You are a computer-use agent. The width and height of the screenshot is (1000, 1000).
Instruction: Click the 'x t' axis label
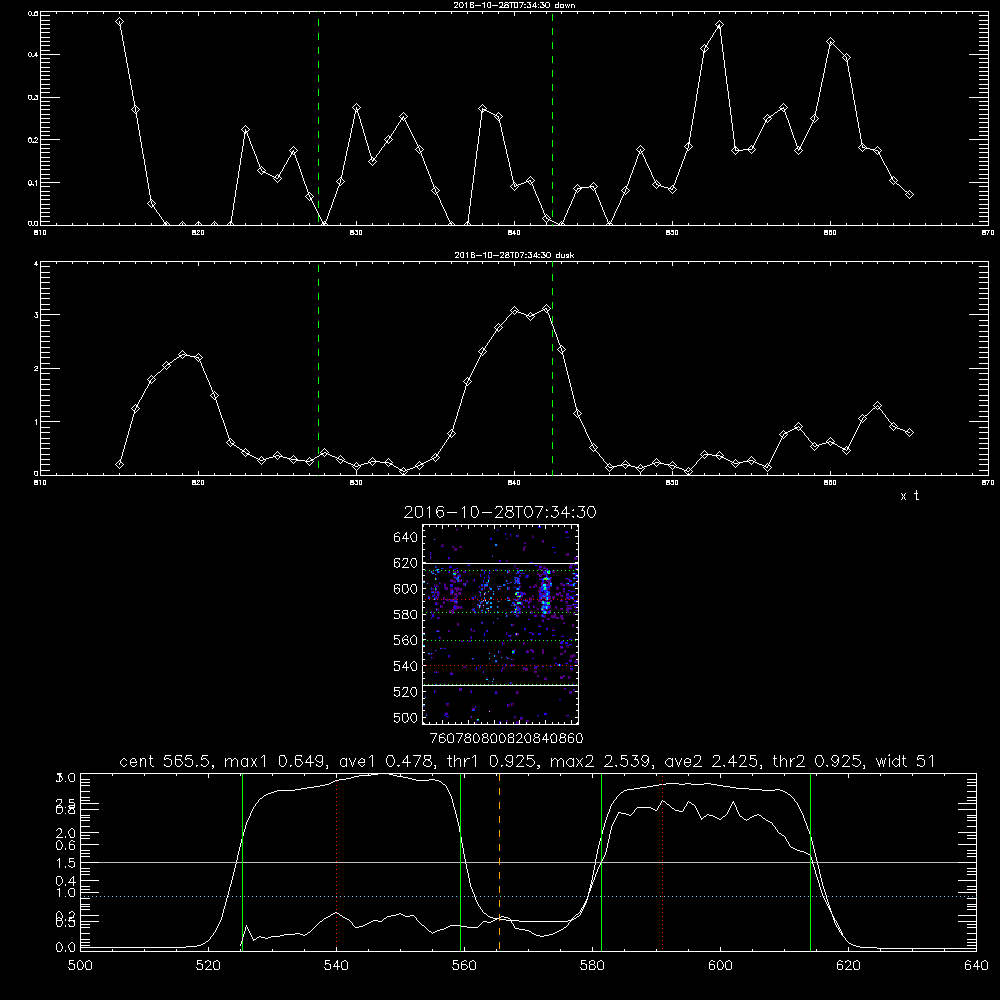tap(909, 496)
